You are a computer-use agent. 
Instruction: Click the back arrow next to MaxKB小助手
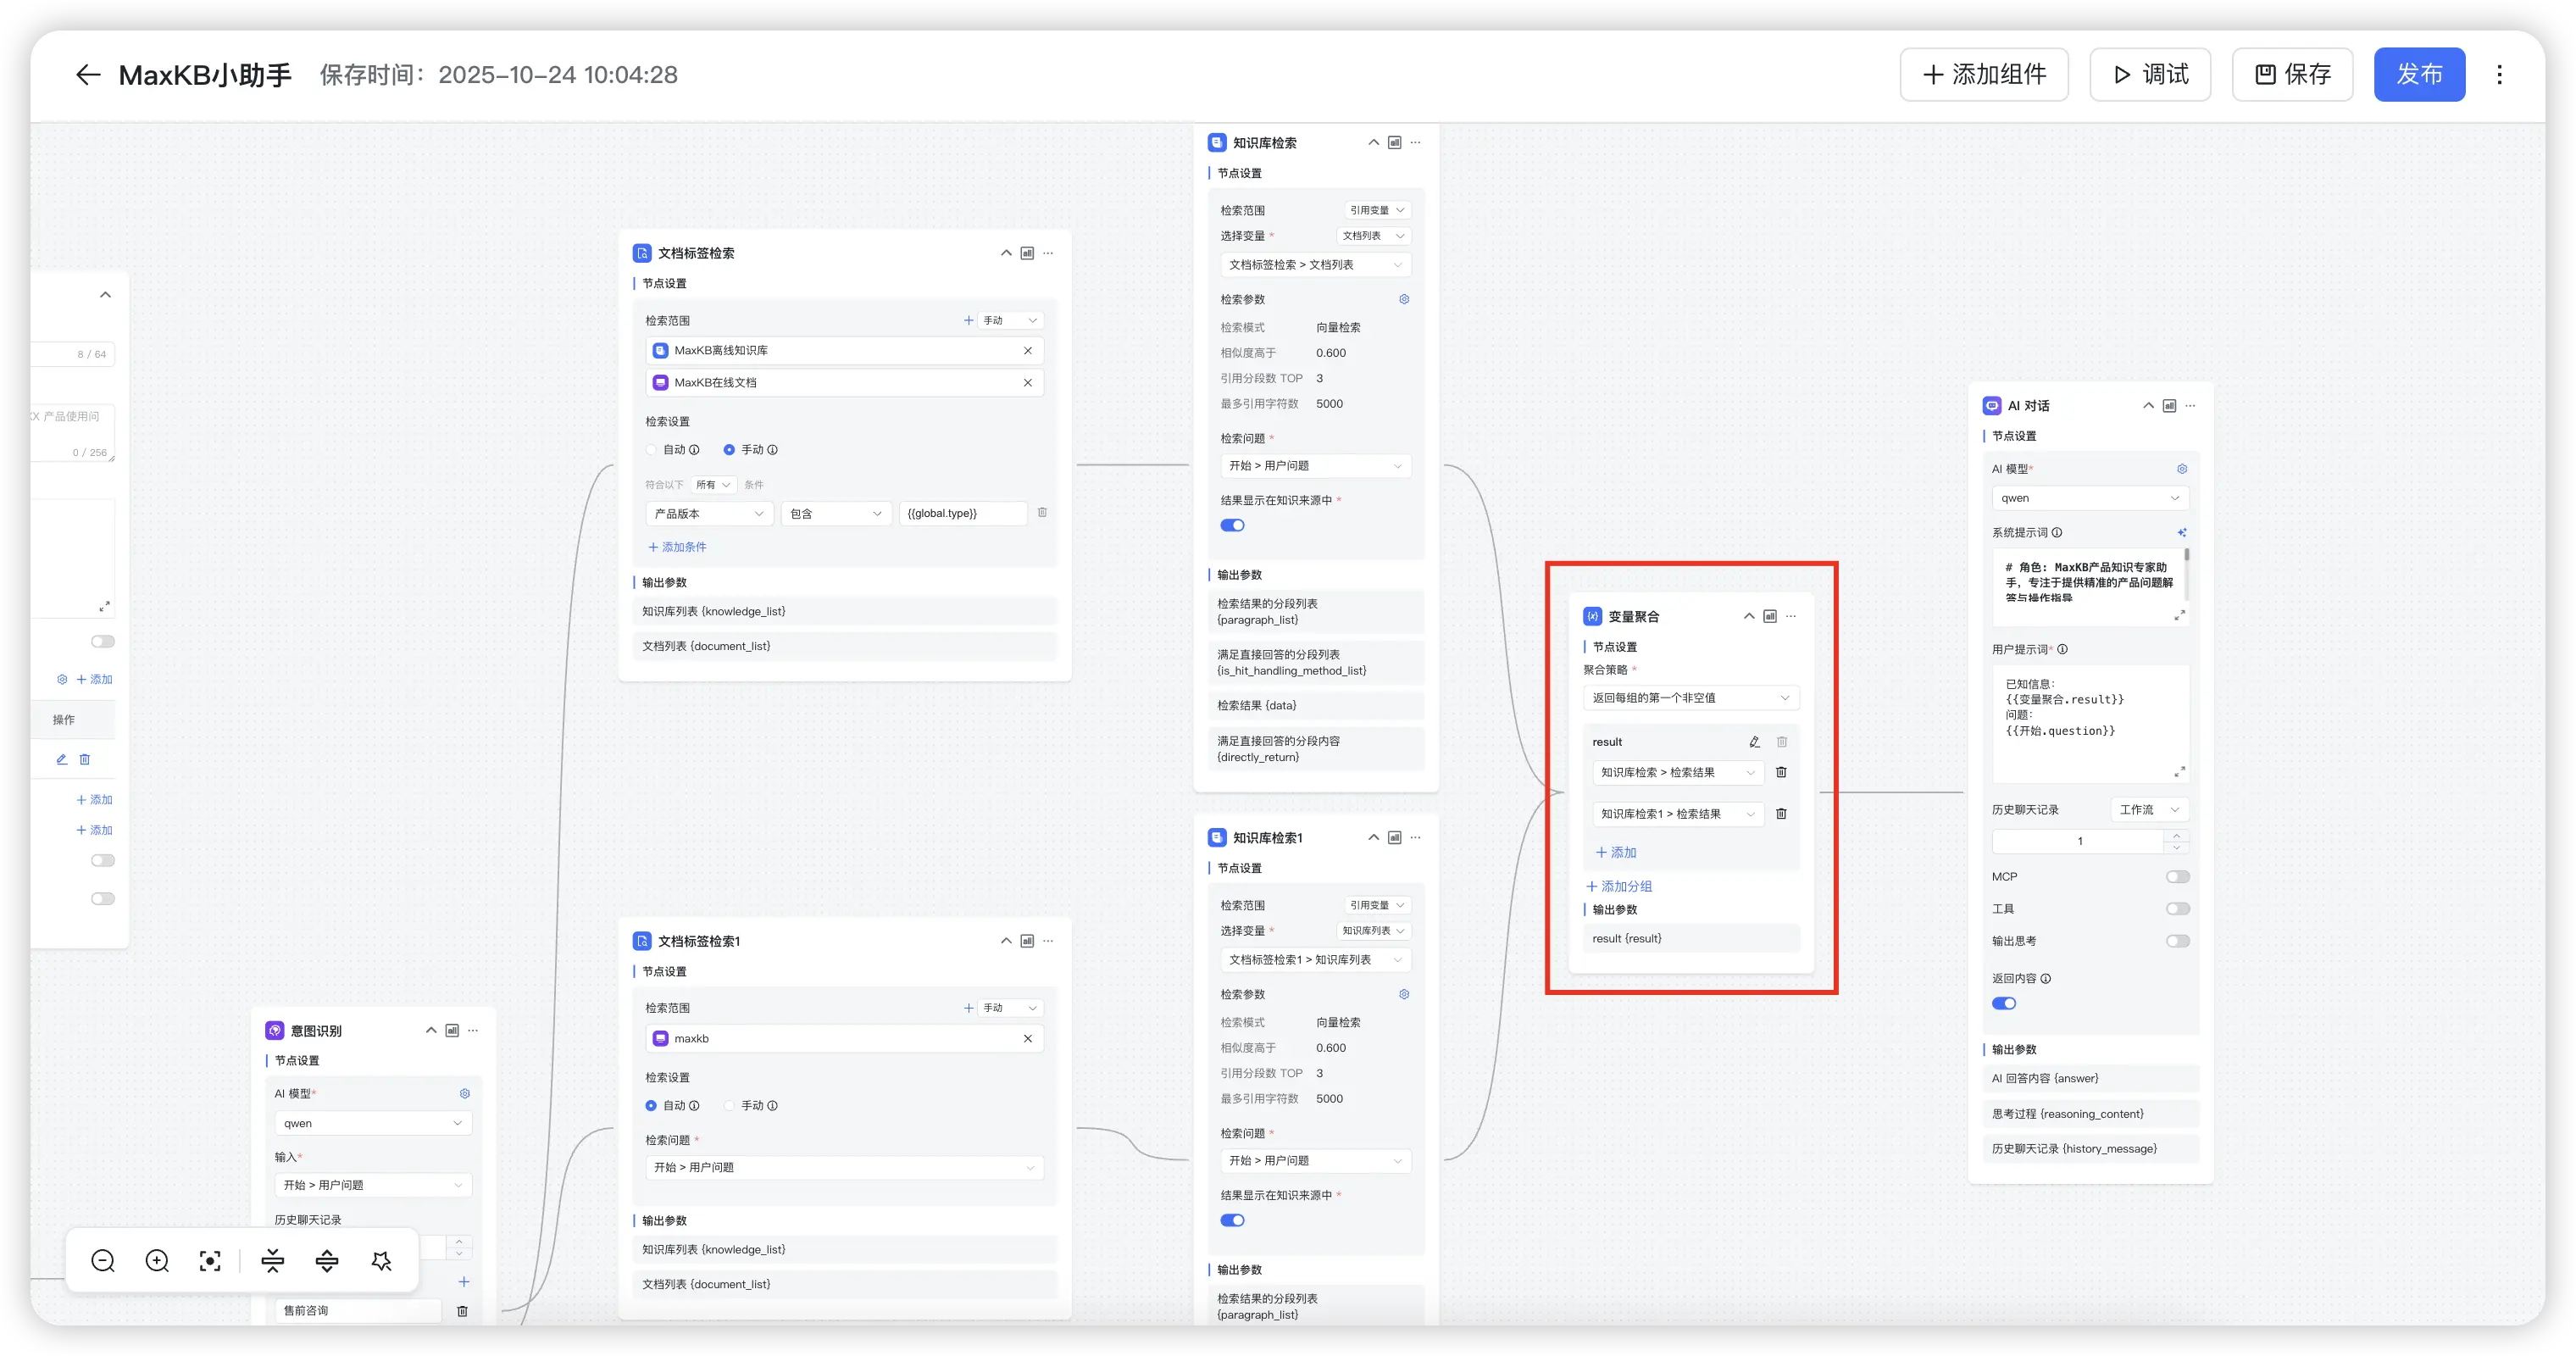pyautogui.click(x=88, y=75)
